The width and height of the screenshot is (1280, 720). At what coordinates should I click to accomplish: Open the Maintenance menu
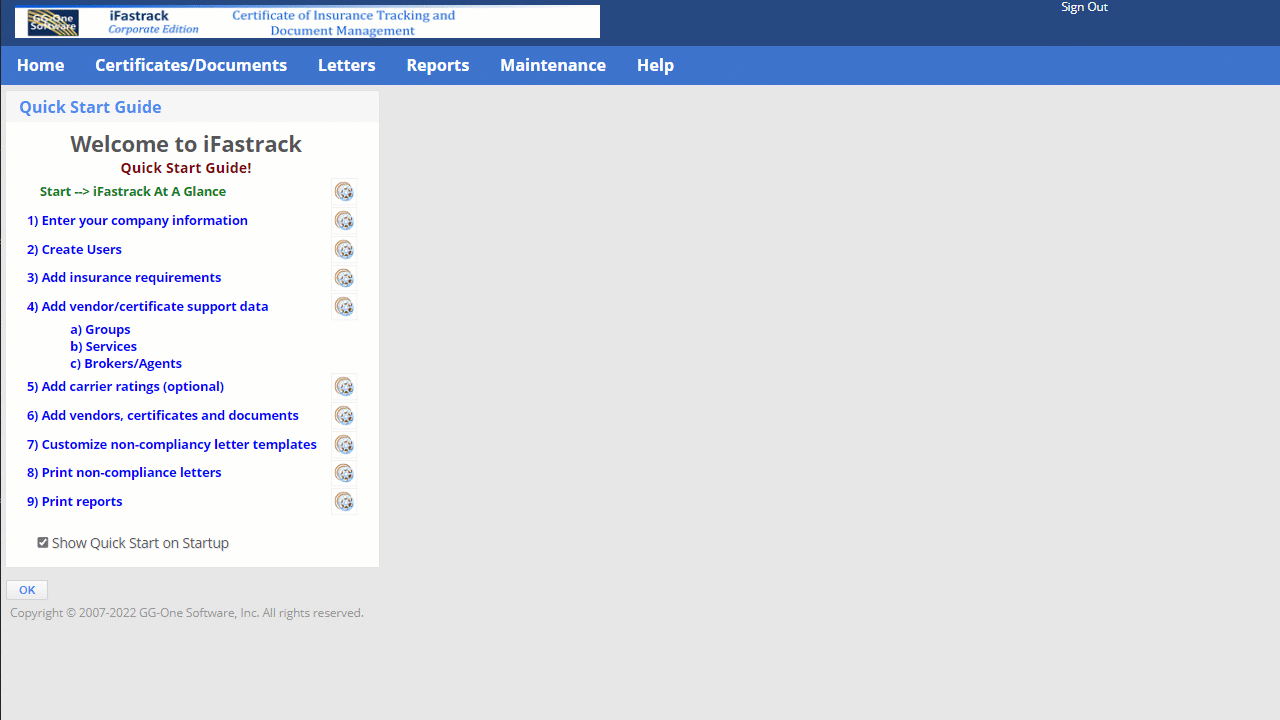pyautogui.click(x=553, y=65)
